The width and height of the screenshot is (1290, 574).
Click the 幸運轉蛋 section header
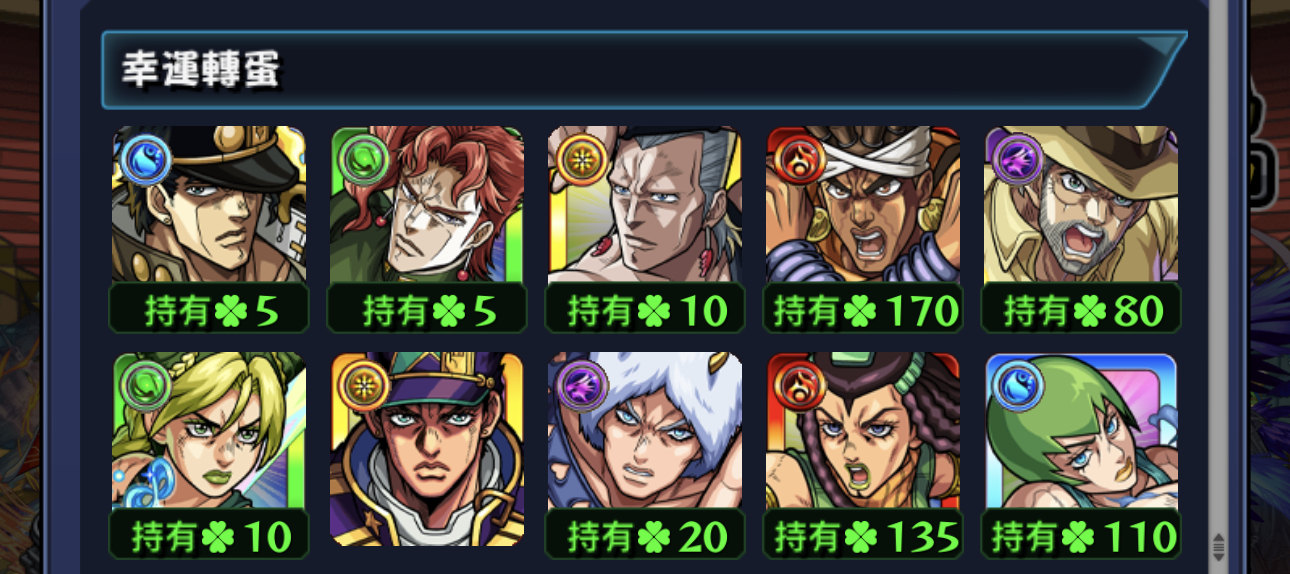[644, 70]
